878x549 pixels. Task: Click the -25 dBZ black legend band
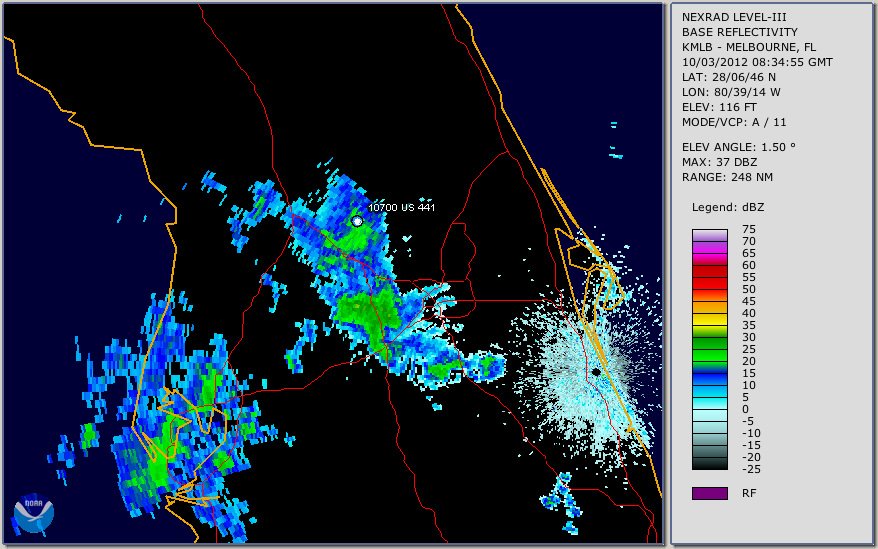tap(709, 463)
